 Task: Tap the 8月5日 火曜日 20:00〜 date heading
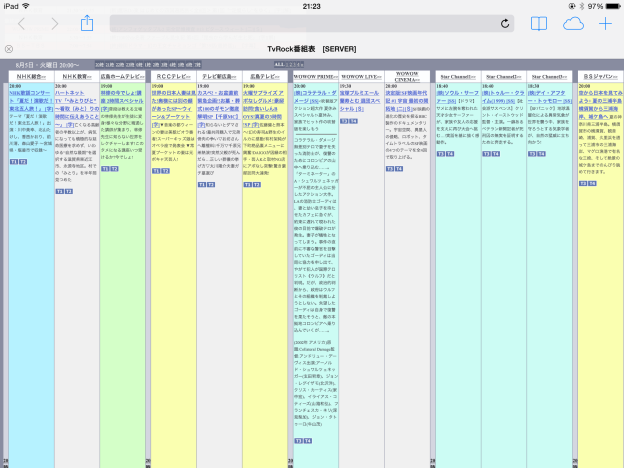point(47,65)
